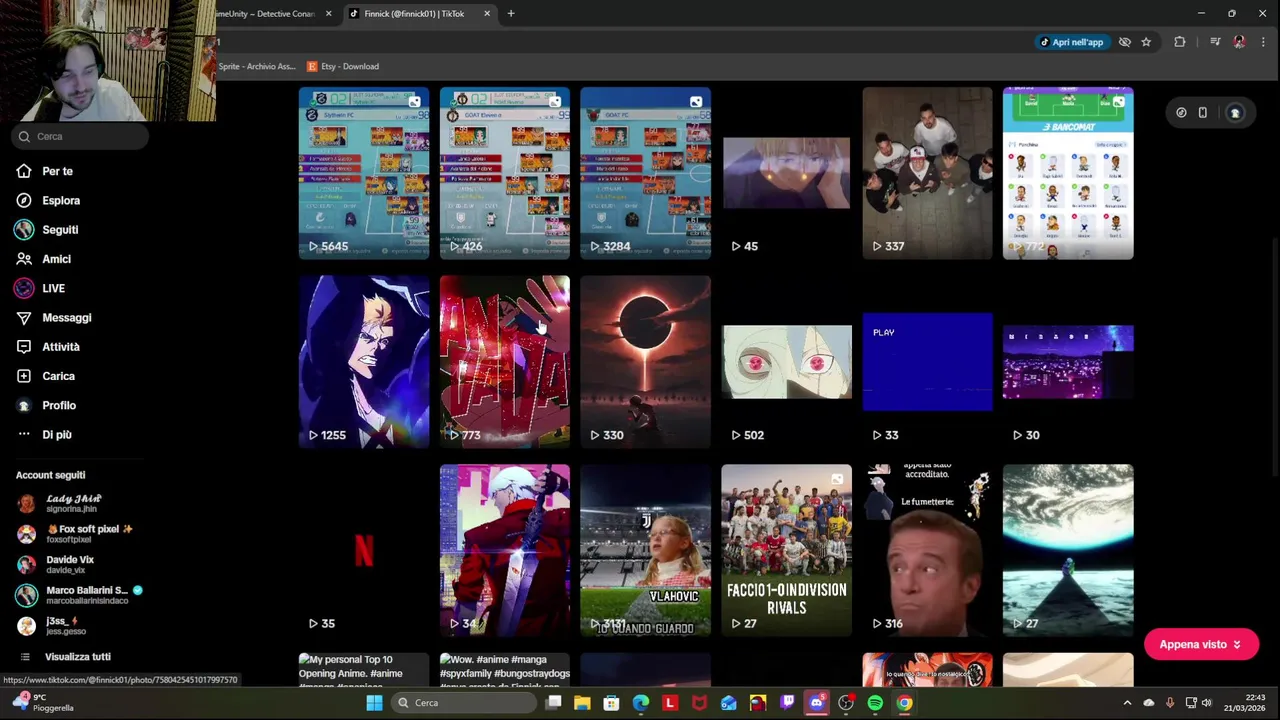Open the media control playlist icon
Screen dimensions: 1280x720
click(x=1215, y=42)
